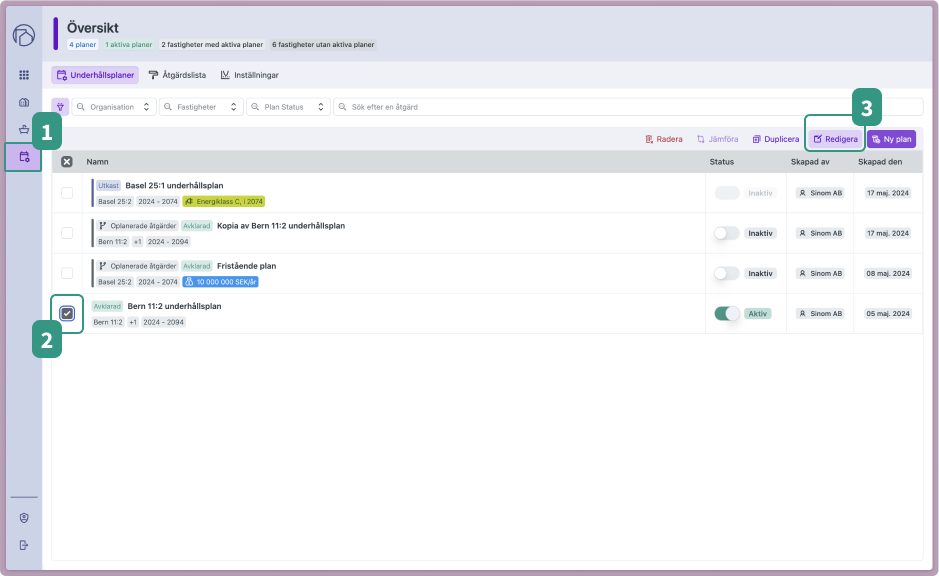Viewport: 939px width, 576px height.
Task: Focus the 'Sök efter en åtgärd' search field
Action: point(628,107)
